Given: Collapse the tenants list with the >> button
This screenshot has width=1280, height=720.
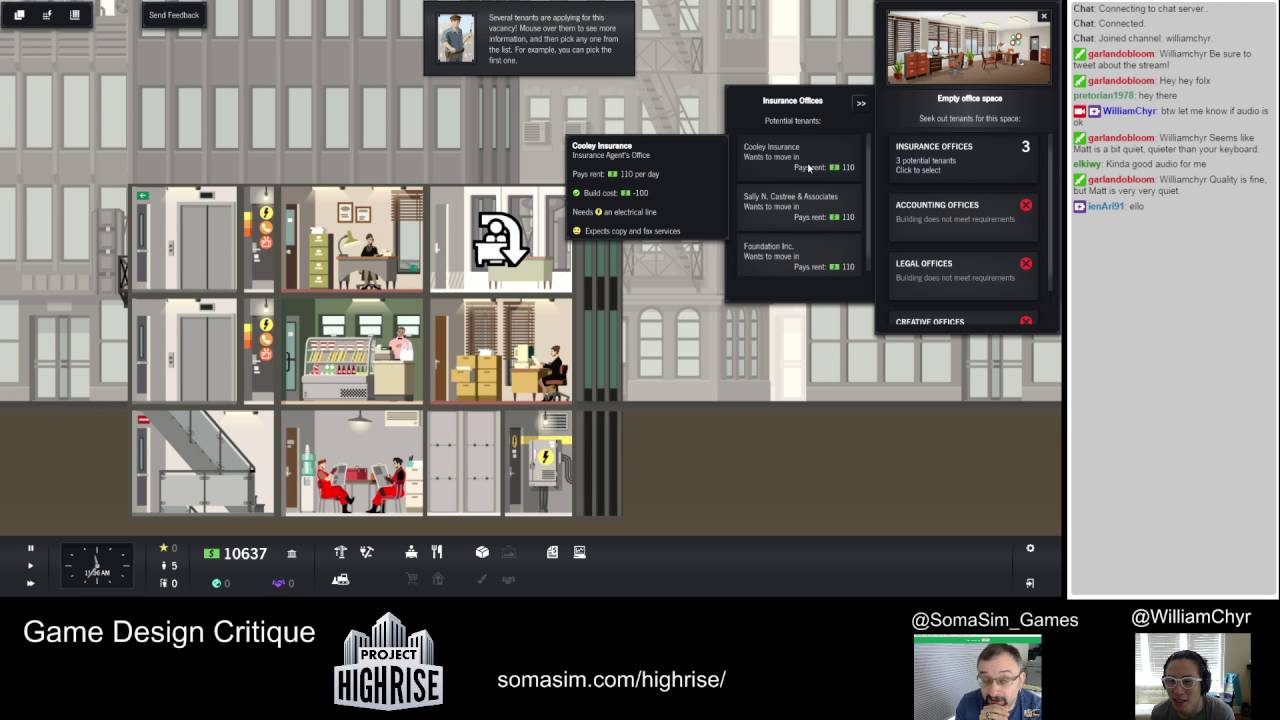Looking at the screenshot, I should point(860,103).
